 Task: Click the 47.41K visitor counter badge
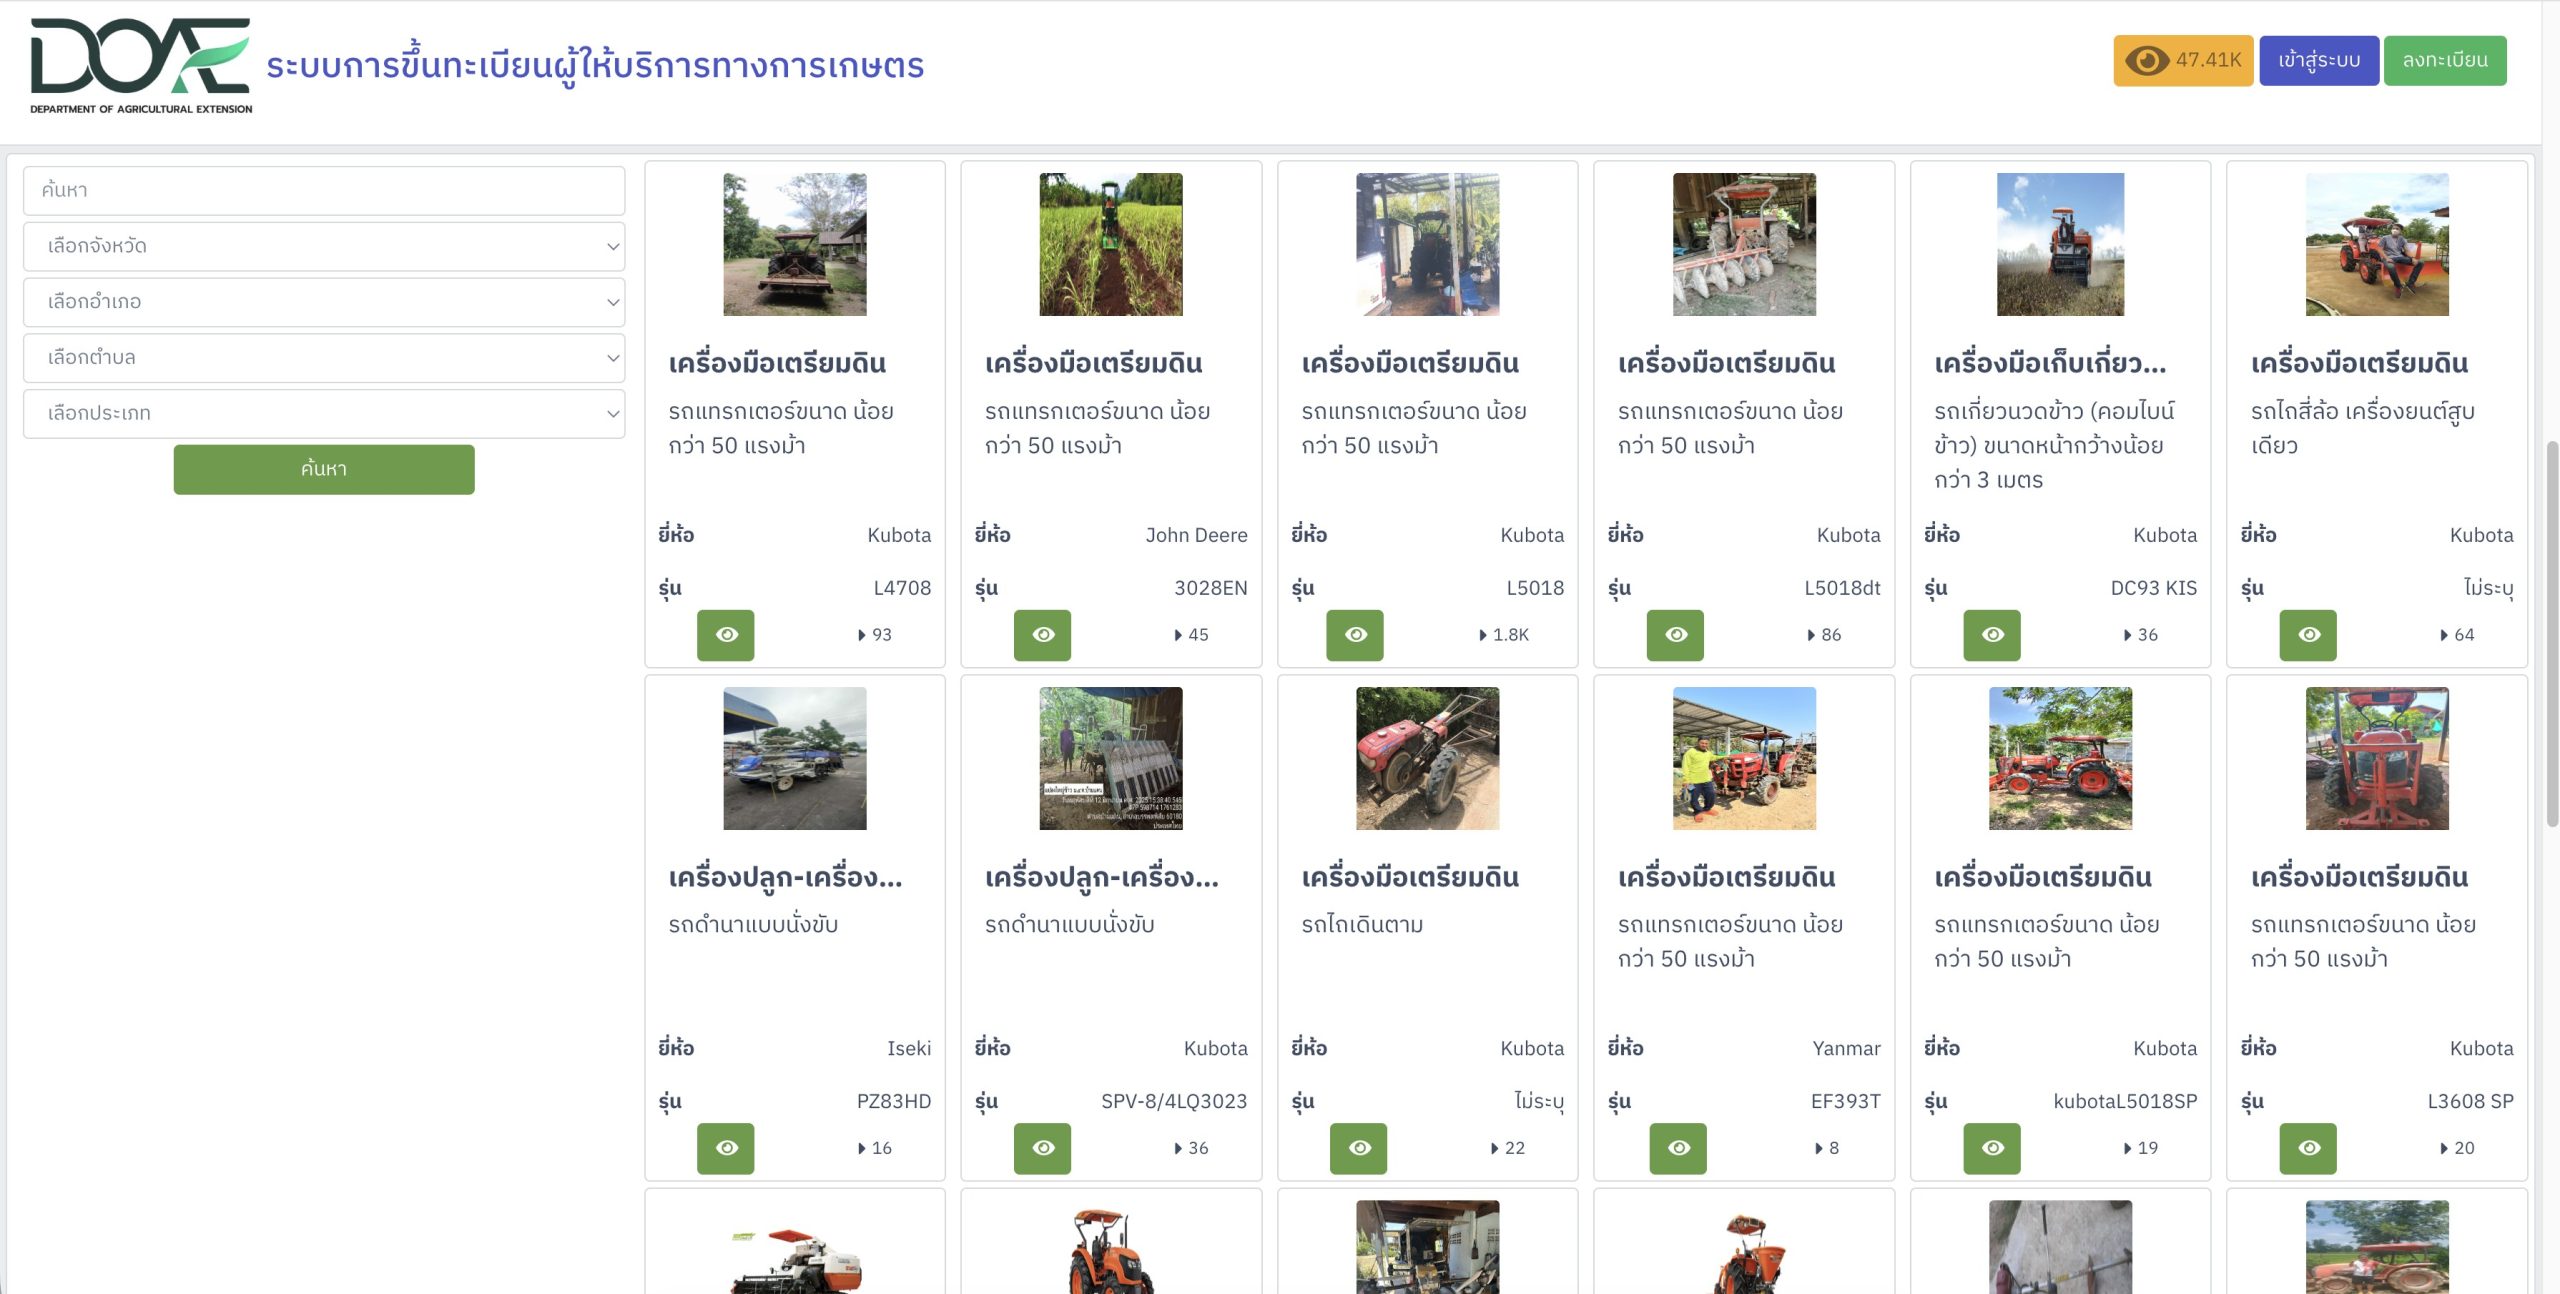[2182, 60]
